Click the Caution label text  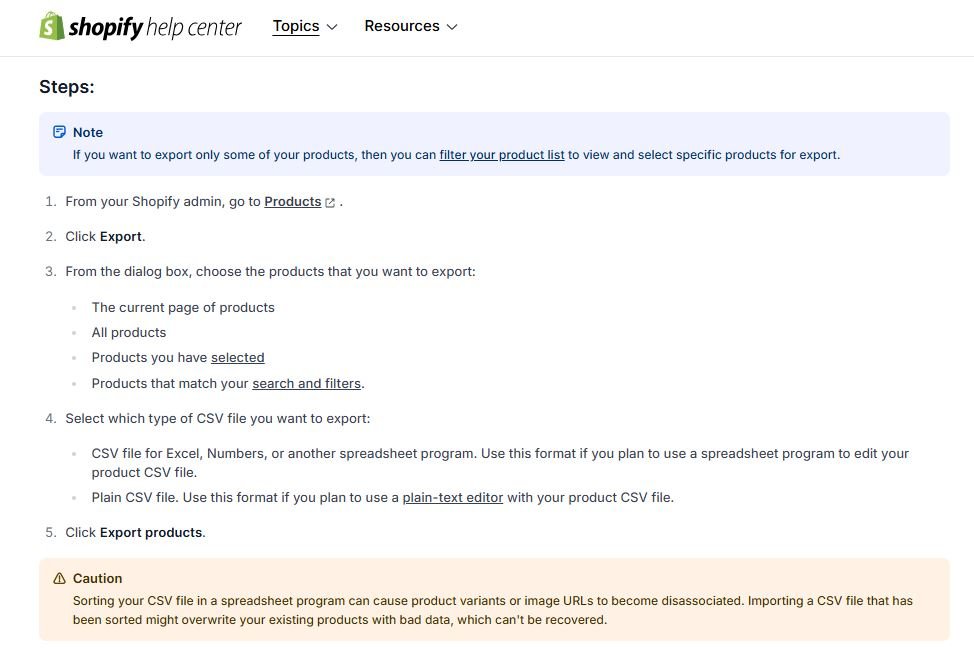point(98,578)
